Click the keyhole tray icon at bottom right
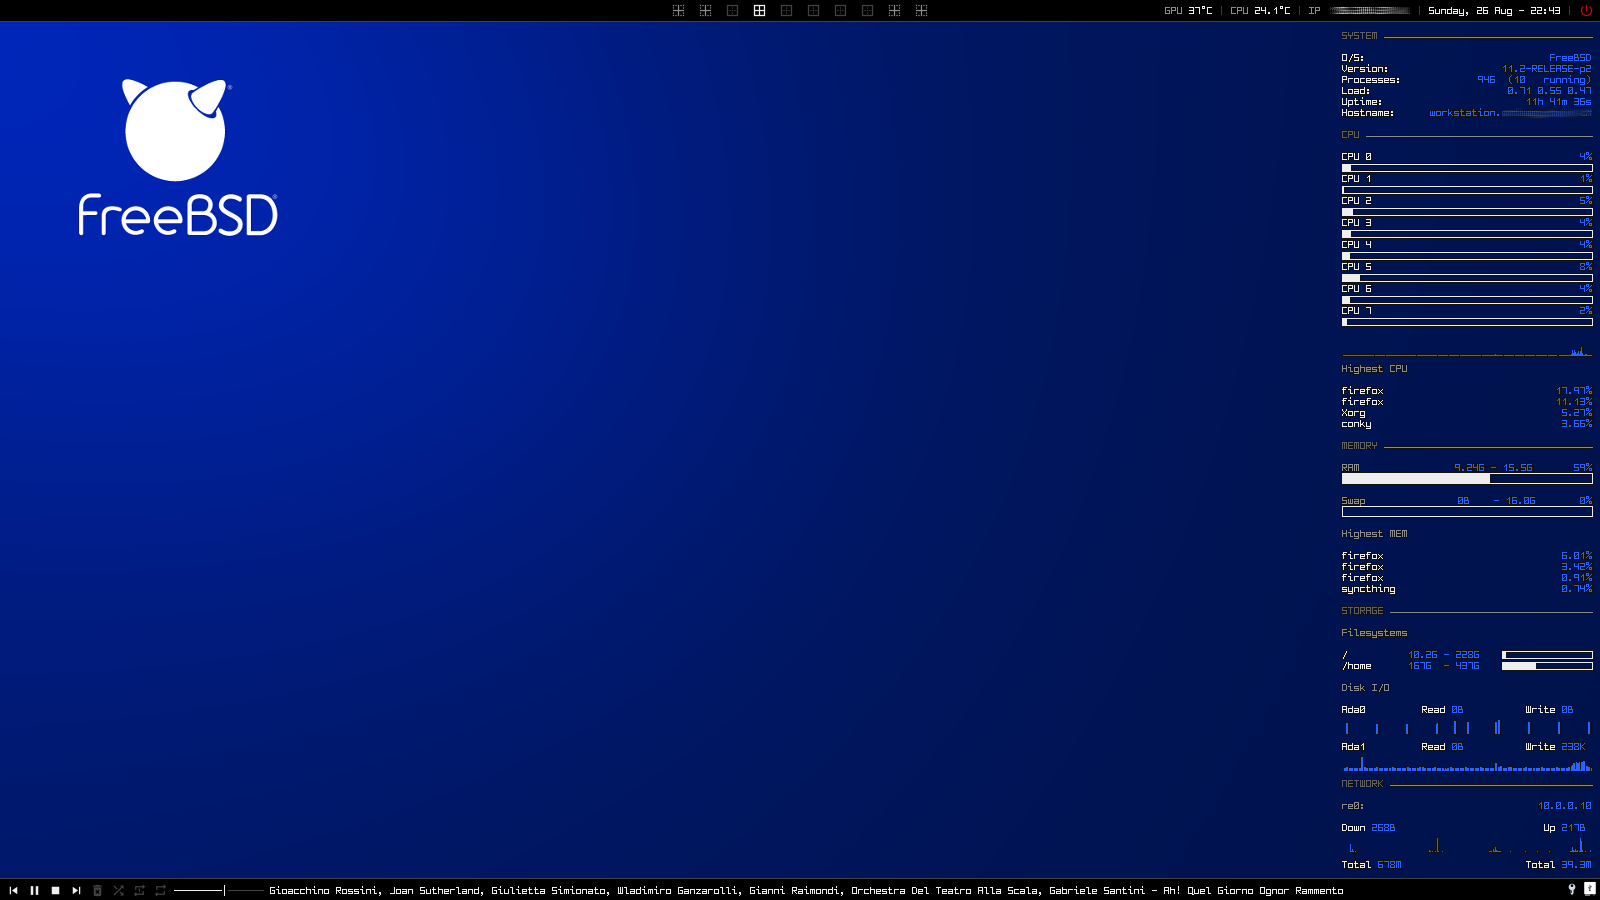The image size is (1600, 900). pyautogui.click(x=1571, y=889)
